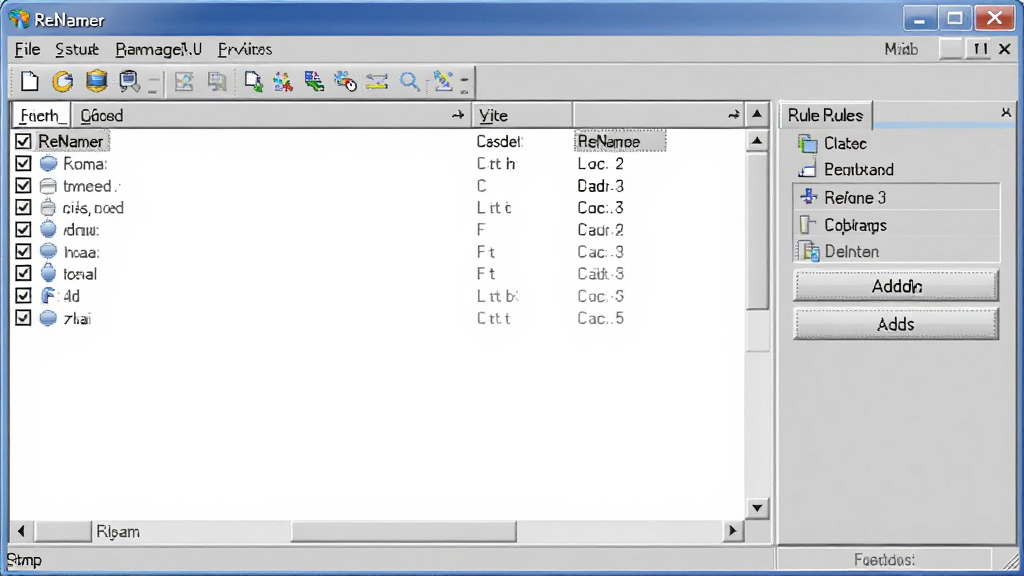Click the file list scroll down arrow
Image resolution: width=1024 pixels, height=576 pixels.
(757, 508)
